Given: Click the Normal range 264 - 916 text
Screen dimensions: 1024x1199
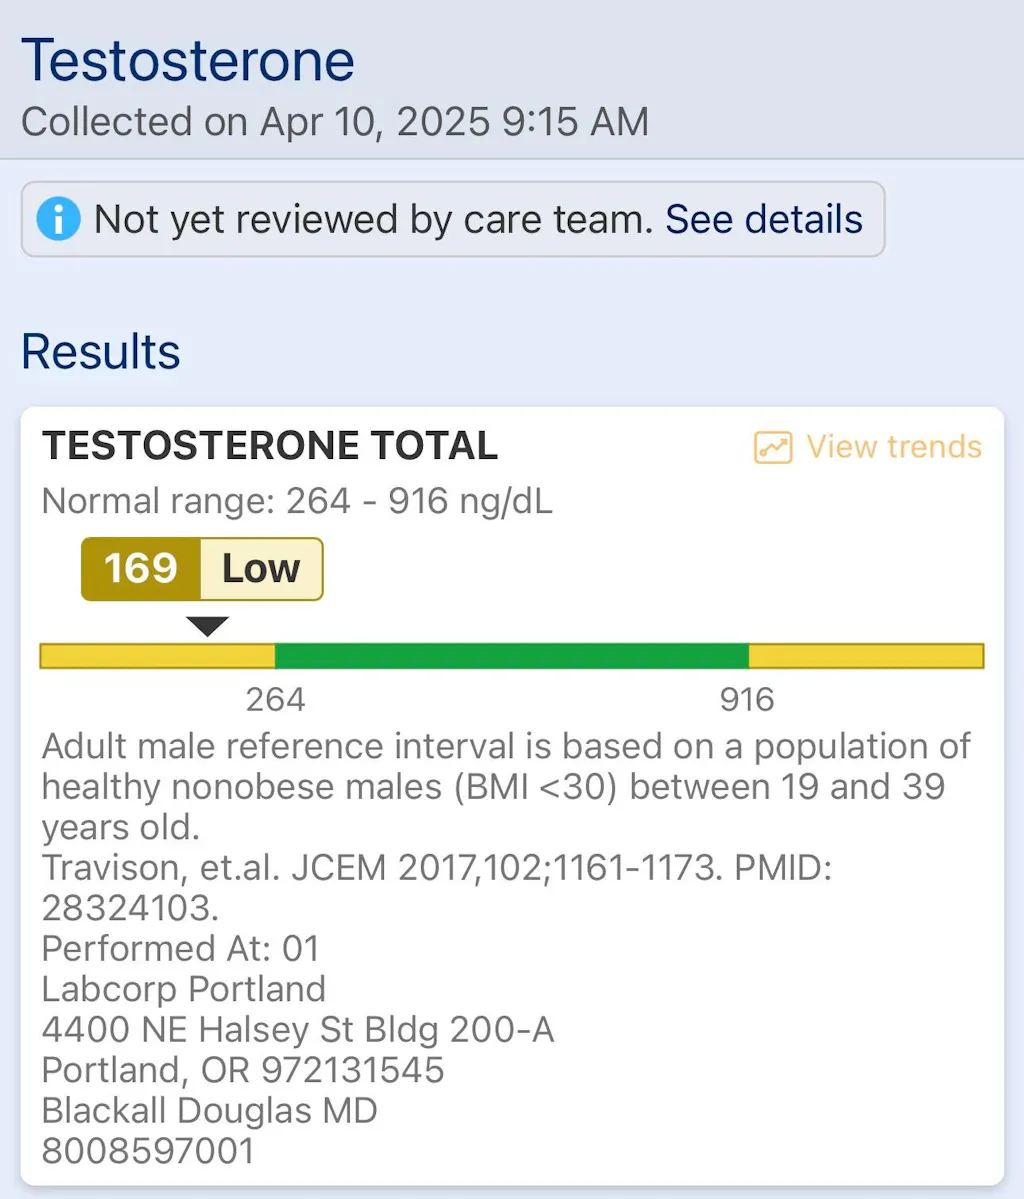Looking at the screenshot, I should pyautogui.click(x=297, y=501).
